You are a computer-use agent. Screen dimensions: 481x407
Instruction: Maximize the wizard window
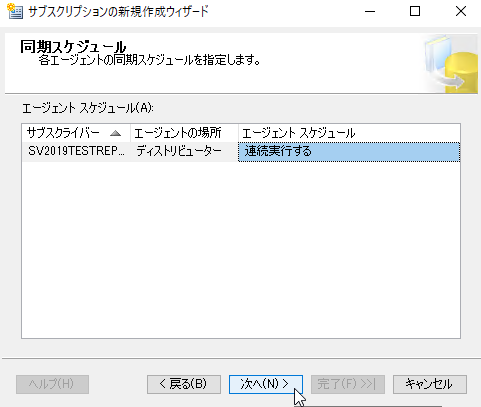click(415, 11)
